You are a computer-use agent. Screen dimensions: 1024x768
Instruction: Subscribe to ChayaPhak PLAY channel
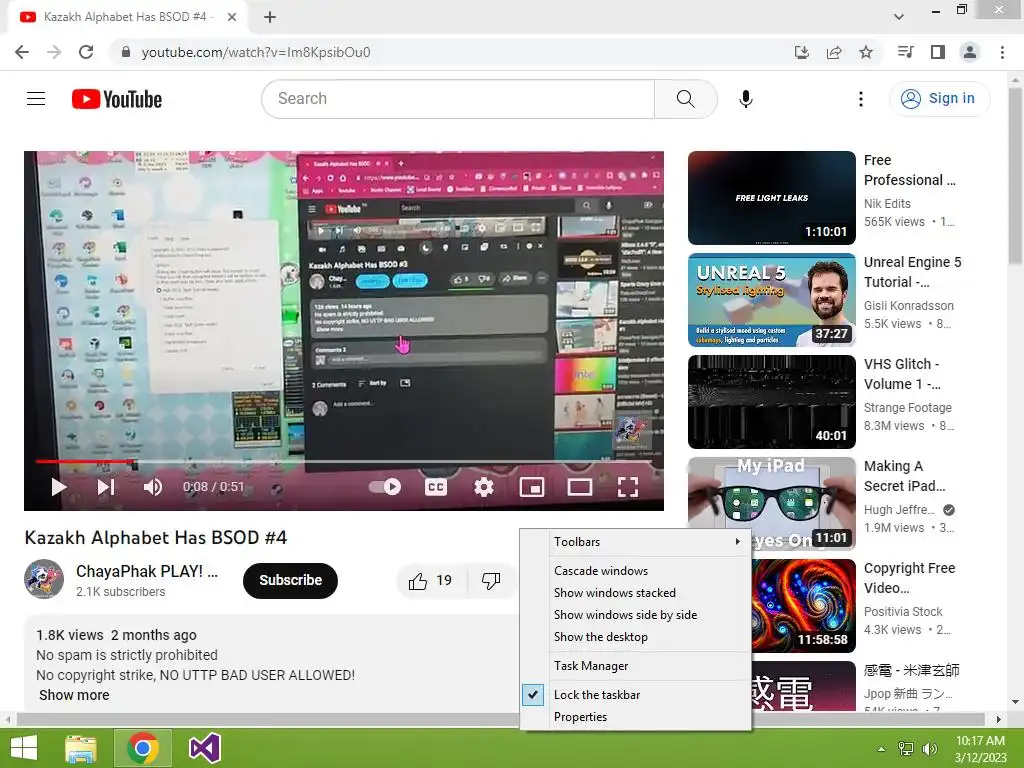coord(290,580)
